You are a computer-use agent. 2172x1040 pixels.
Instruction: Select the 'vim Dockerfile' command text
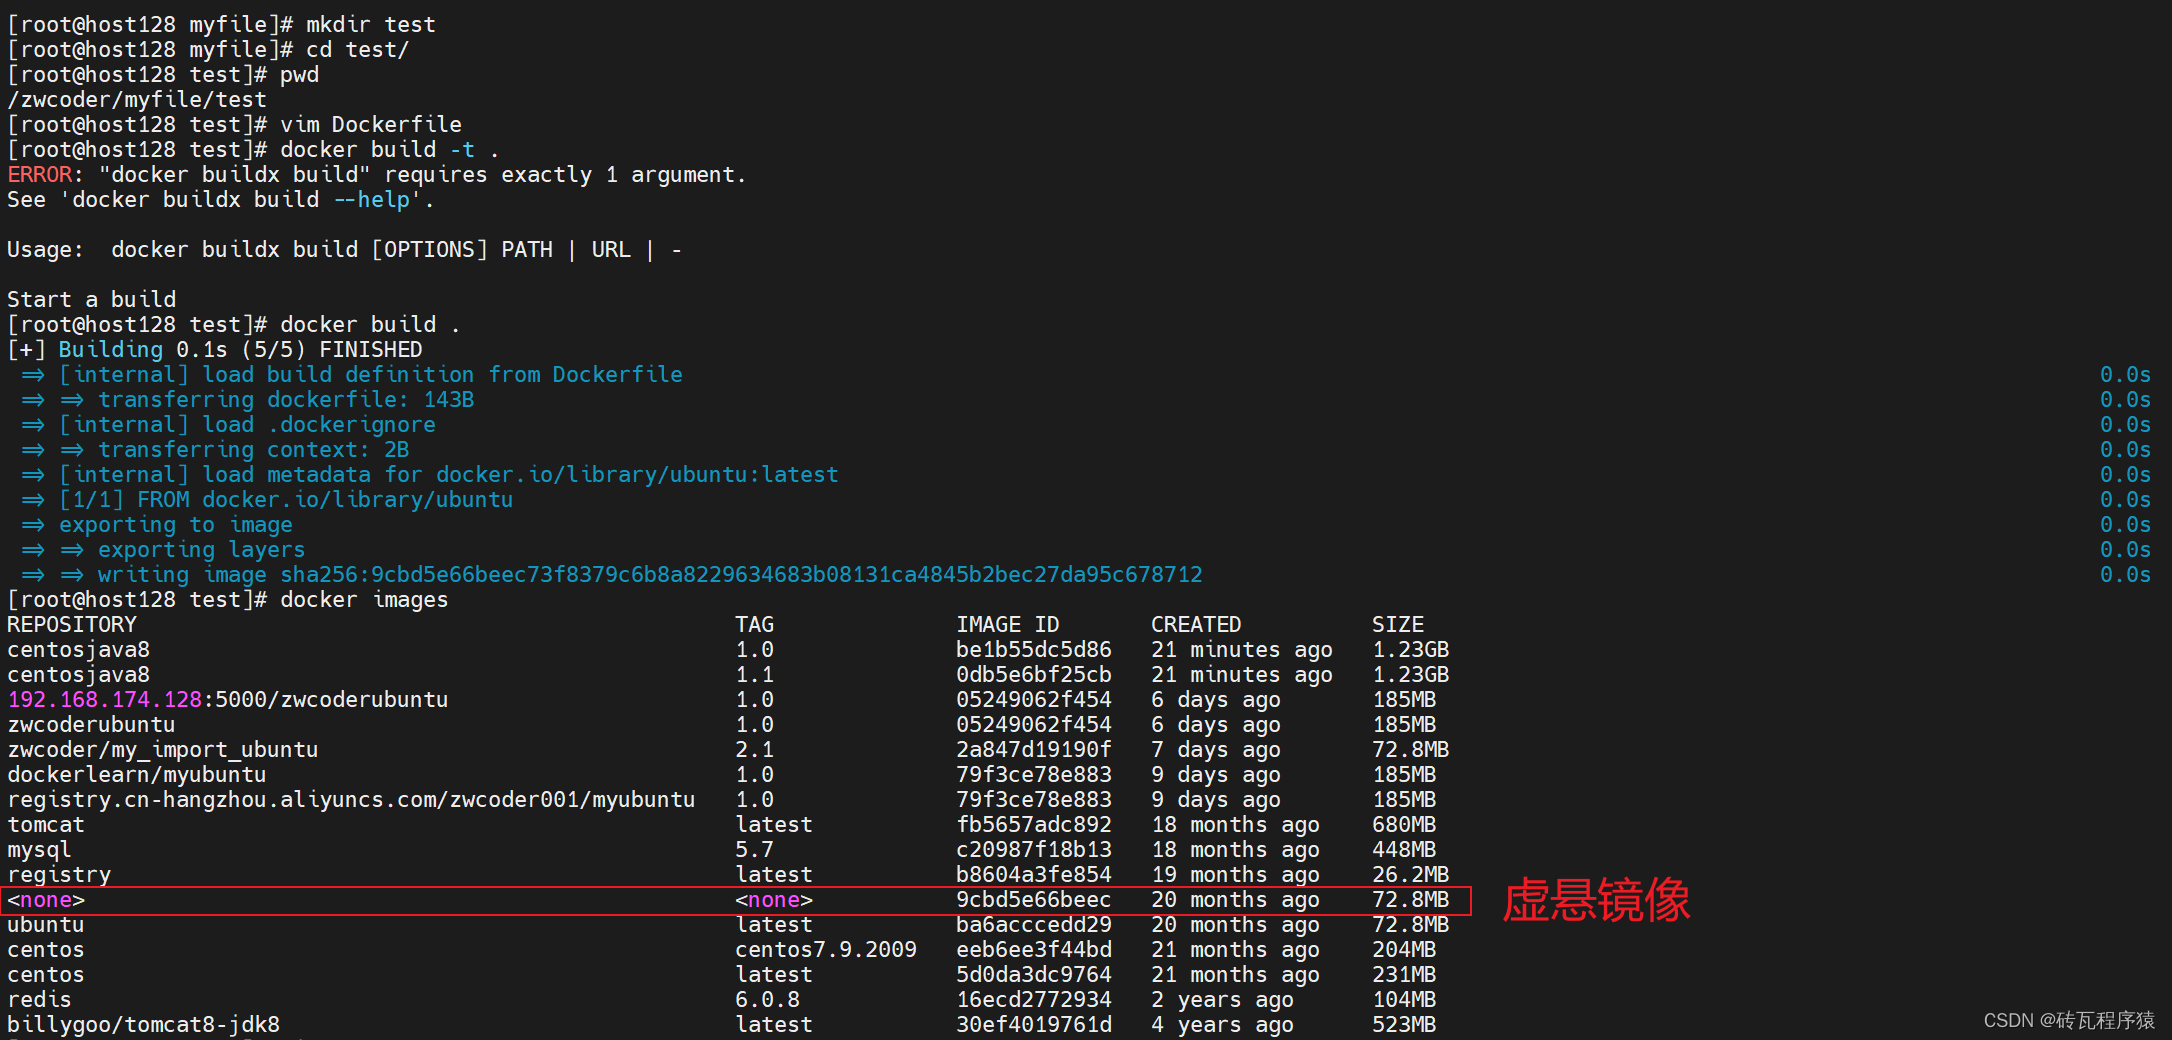click(371, 124)
